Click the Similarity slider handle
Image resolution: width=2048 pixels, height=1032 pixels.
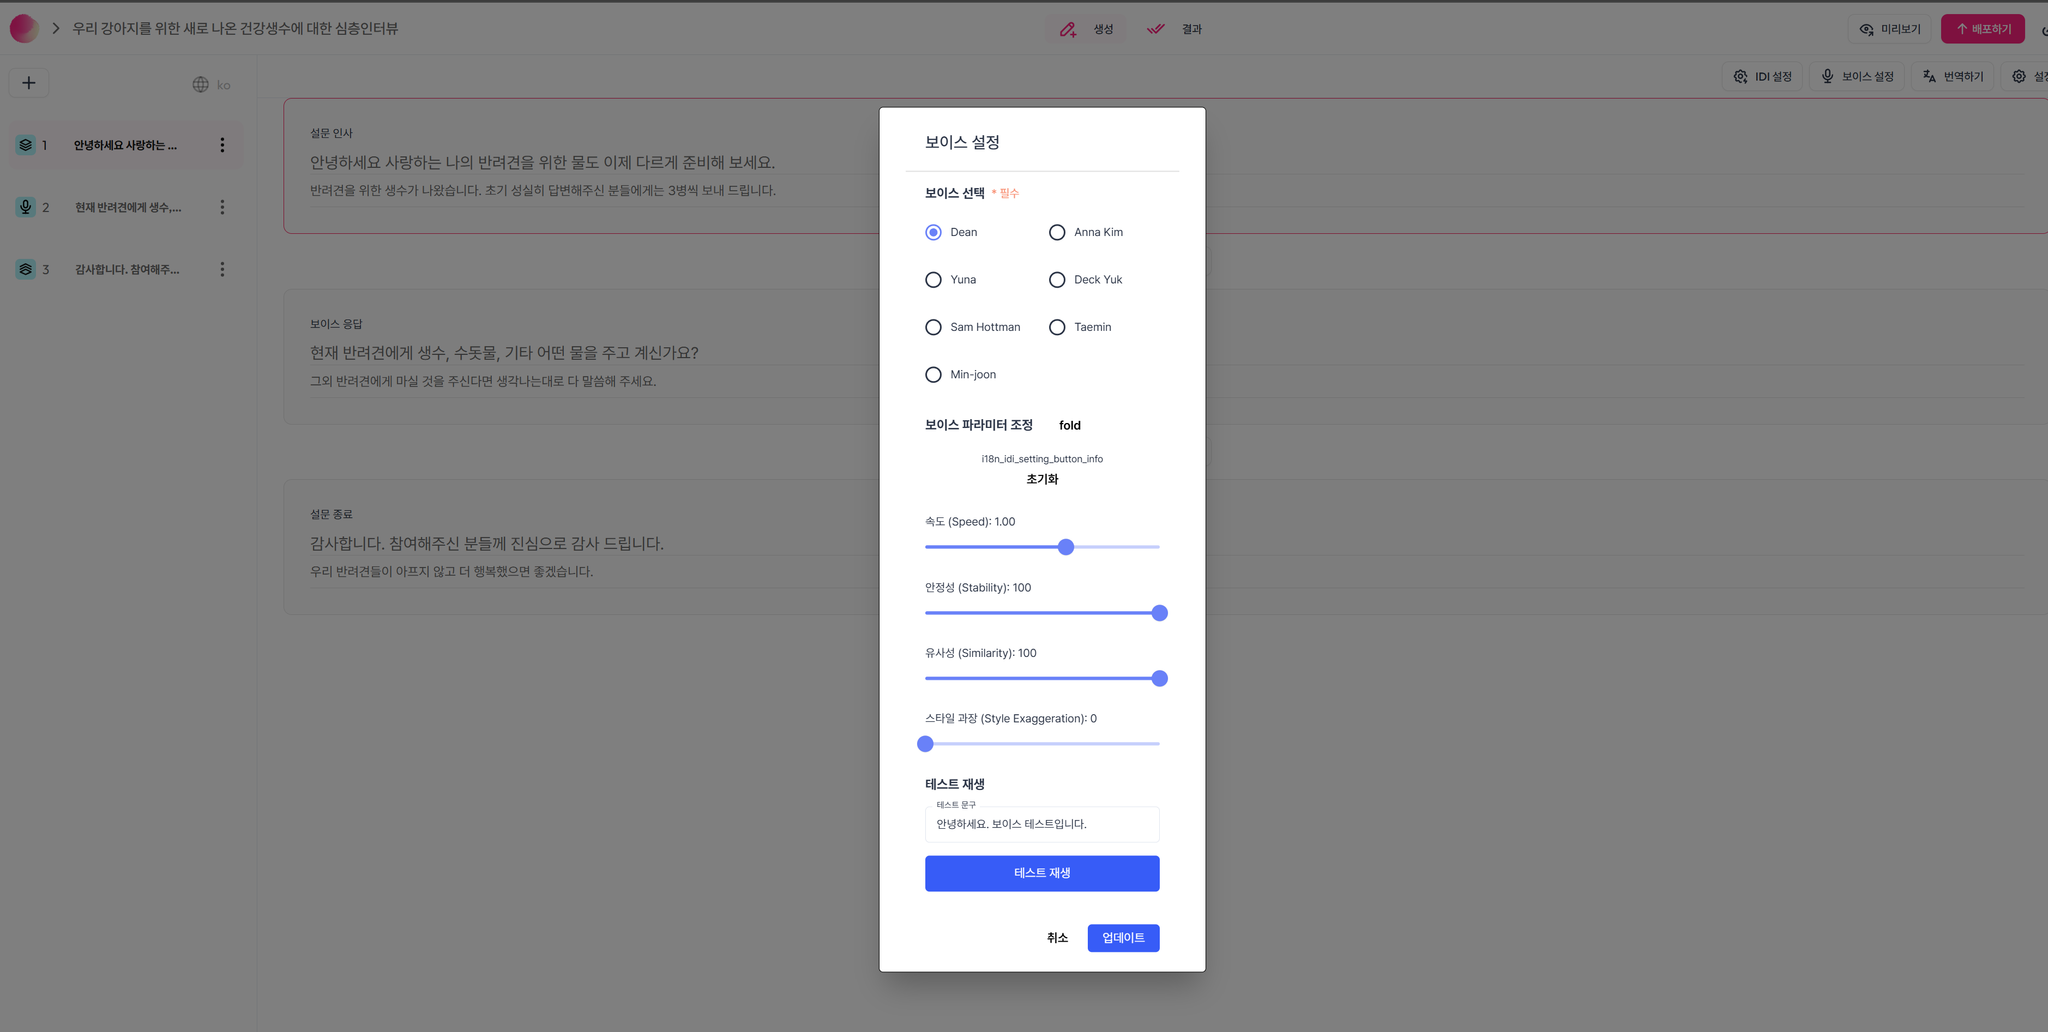(x=1159, y=678)
